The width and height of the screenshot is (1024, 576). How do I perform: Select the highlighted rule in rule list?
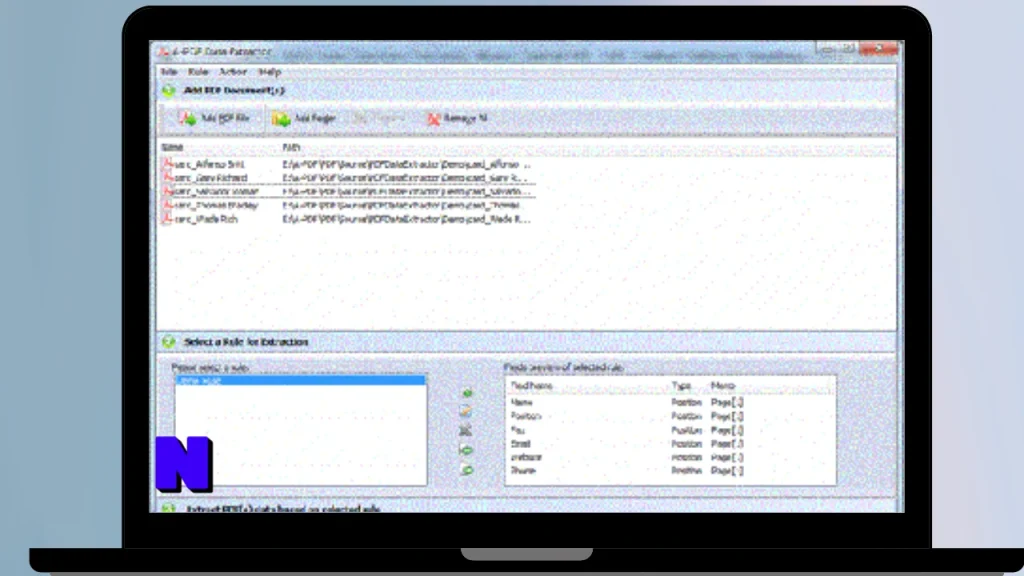click(x=300, y=380)
